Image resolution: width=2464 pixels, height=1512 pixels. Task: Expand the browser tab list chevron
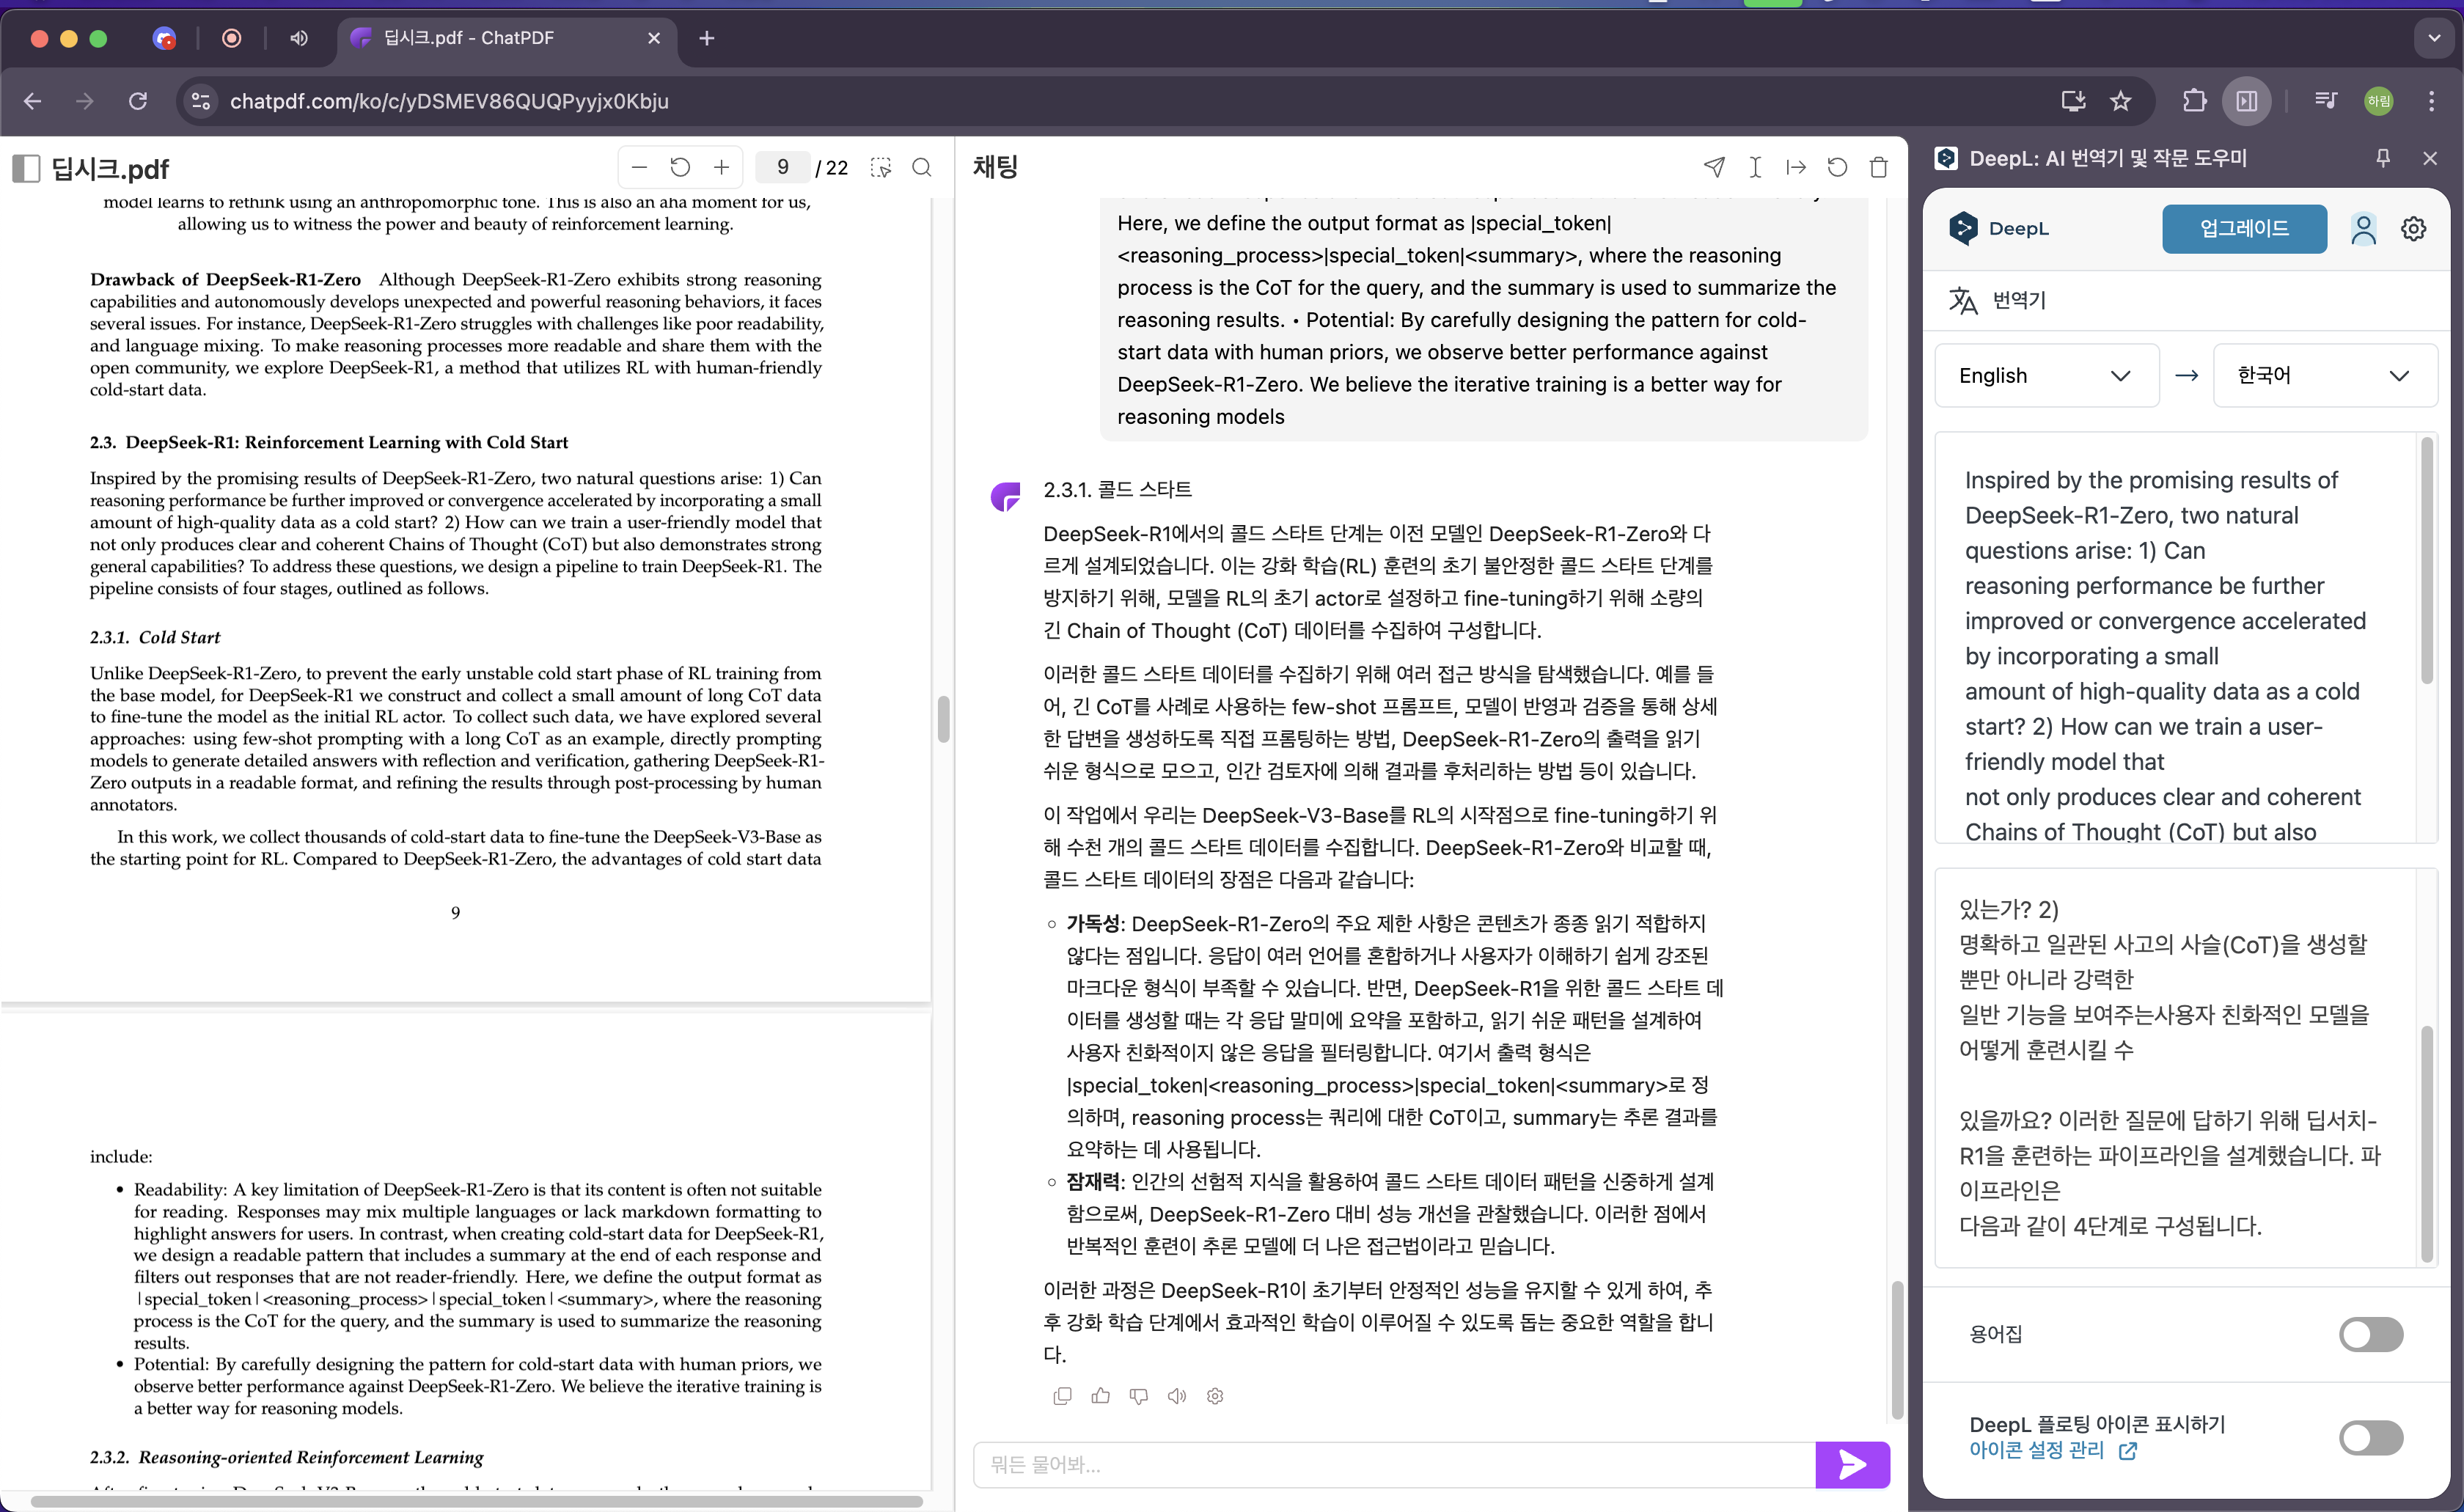tap(2434, 38)
